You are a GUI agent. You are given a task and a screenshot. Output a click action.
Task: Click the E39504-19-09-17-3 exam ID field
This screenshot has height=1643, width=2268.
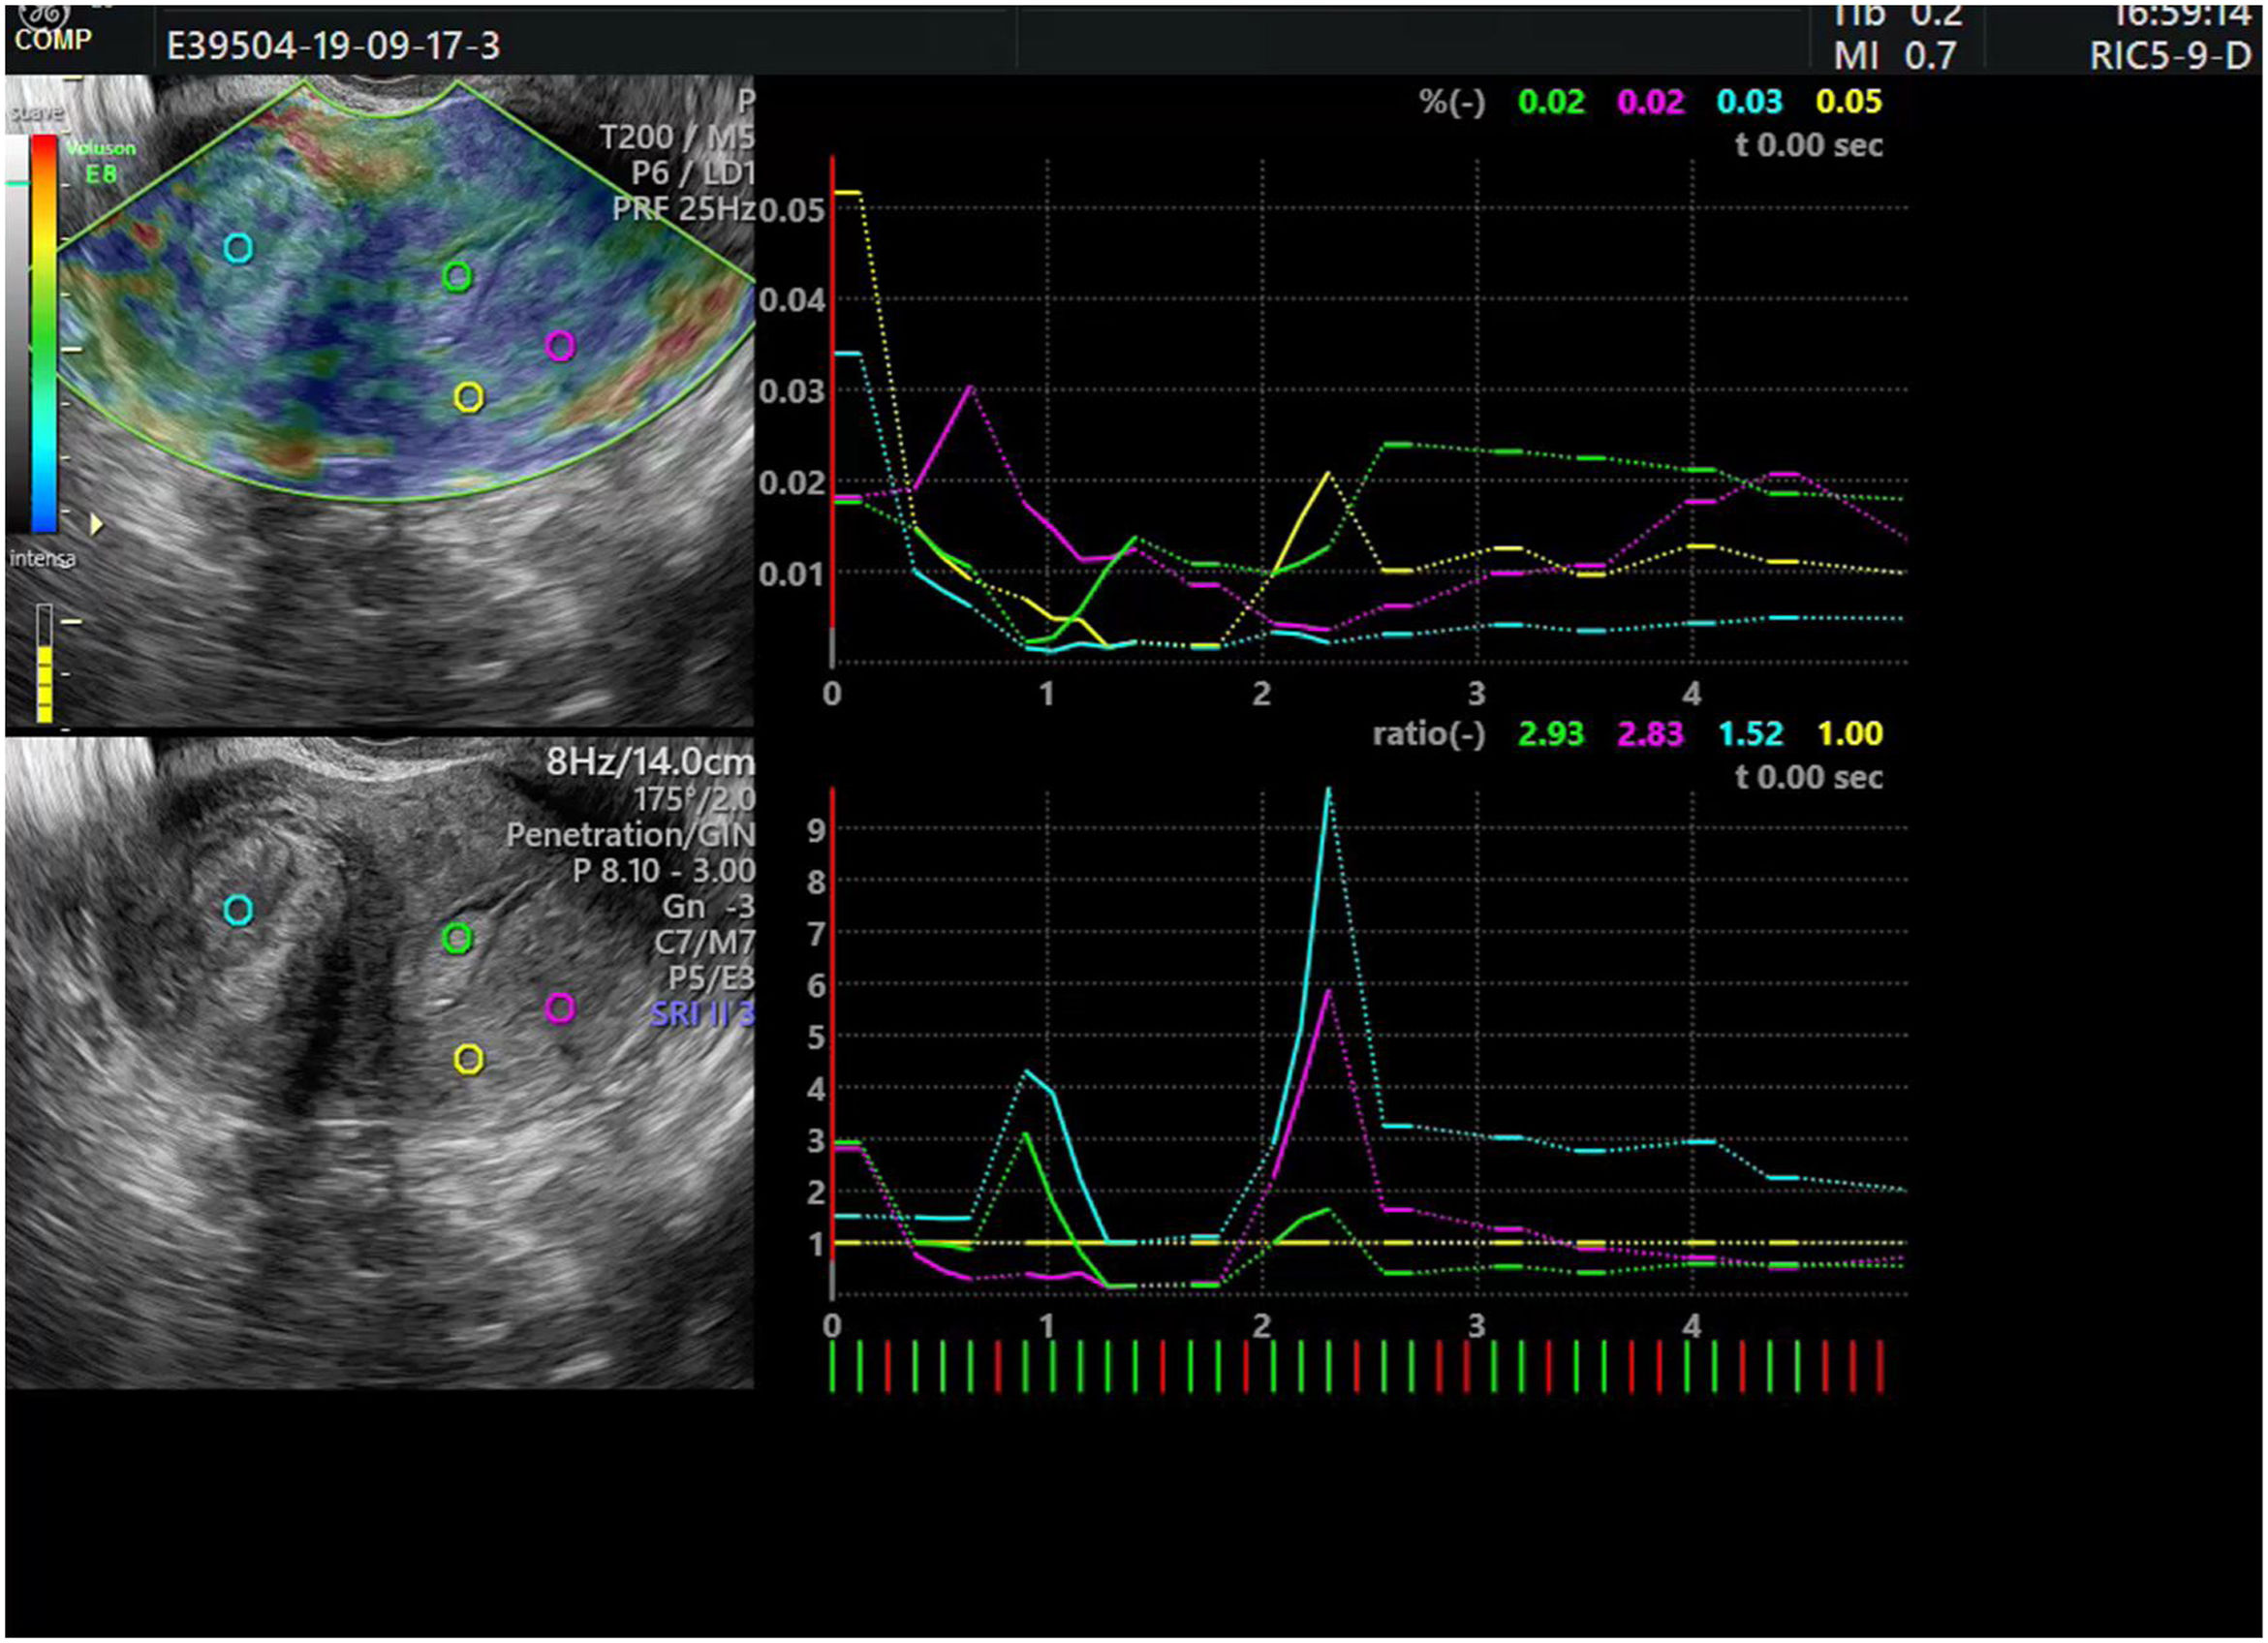(x=333, y=46)
